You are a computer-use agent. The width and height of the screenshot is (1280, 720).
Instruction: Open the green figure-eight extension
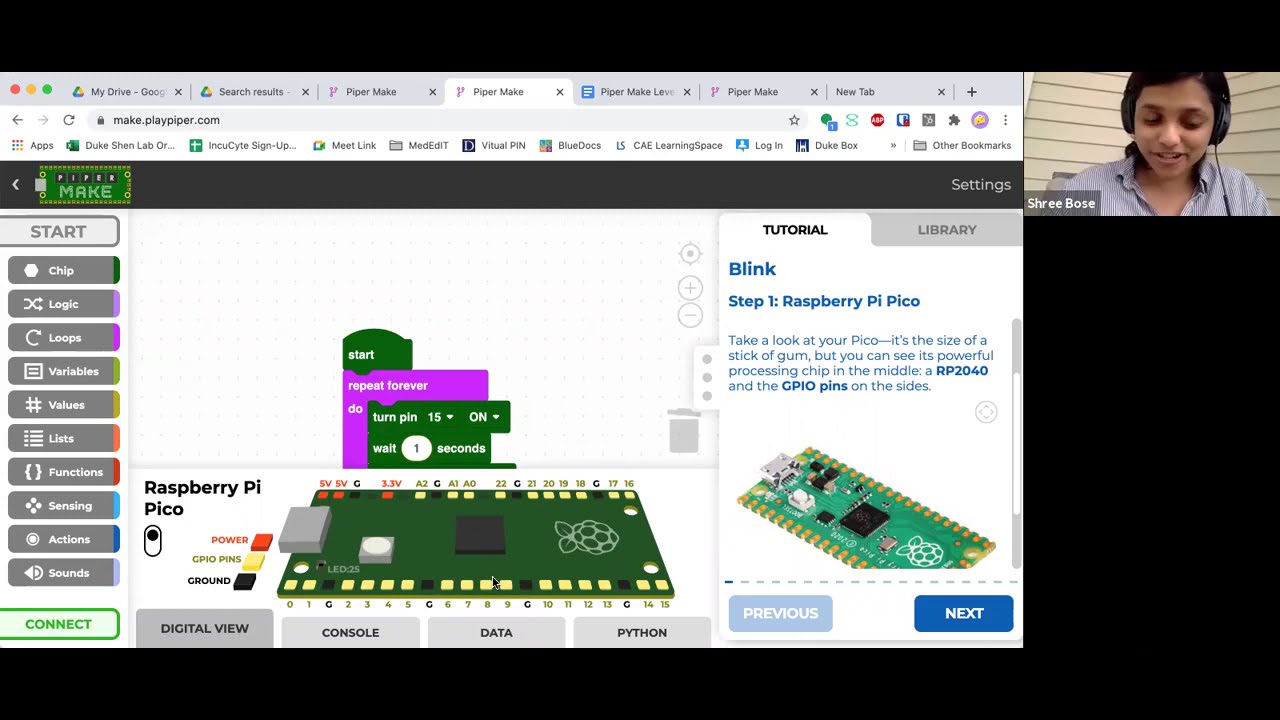point(852,120)
